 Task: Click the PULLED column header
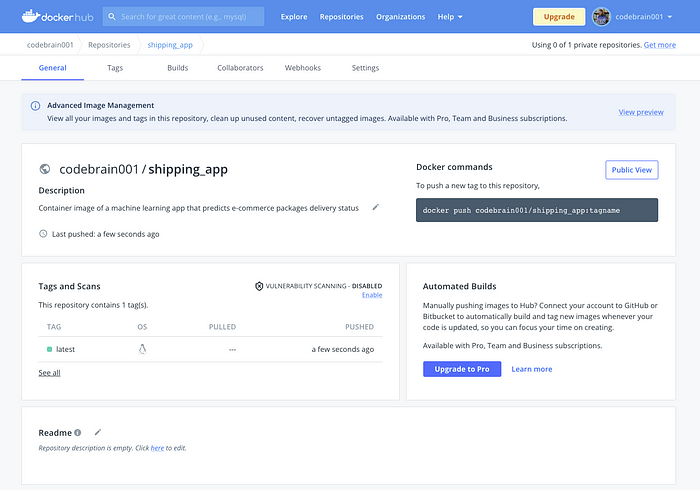[x=222, y=327]
